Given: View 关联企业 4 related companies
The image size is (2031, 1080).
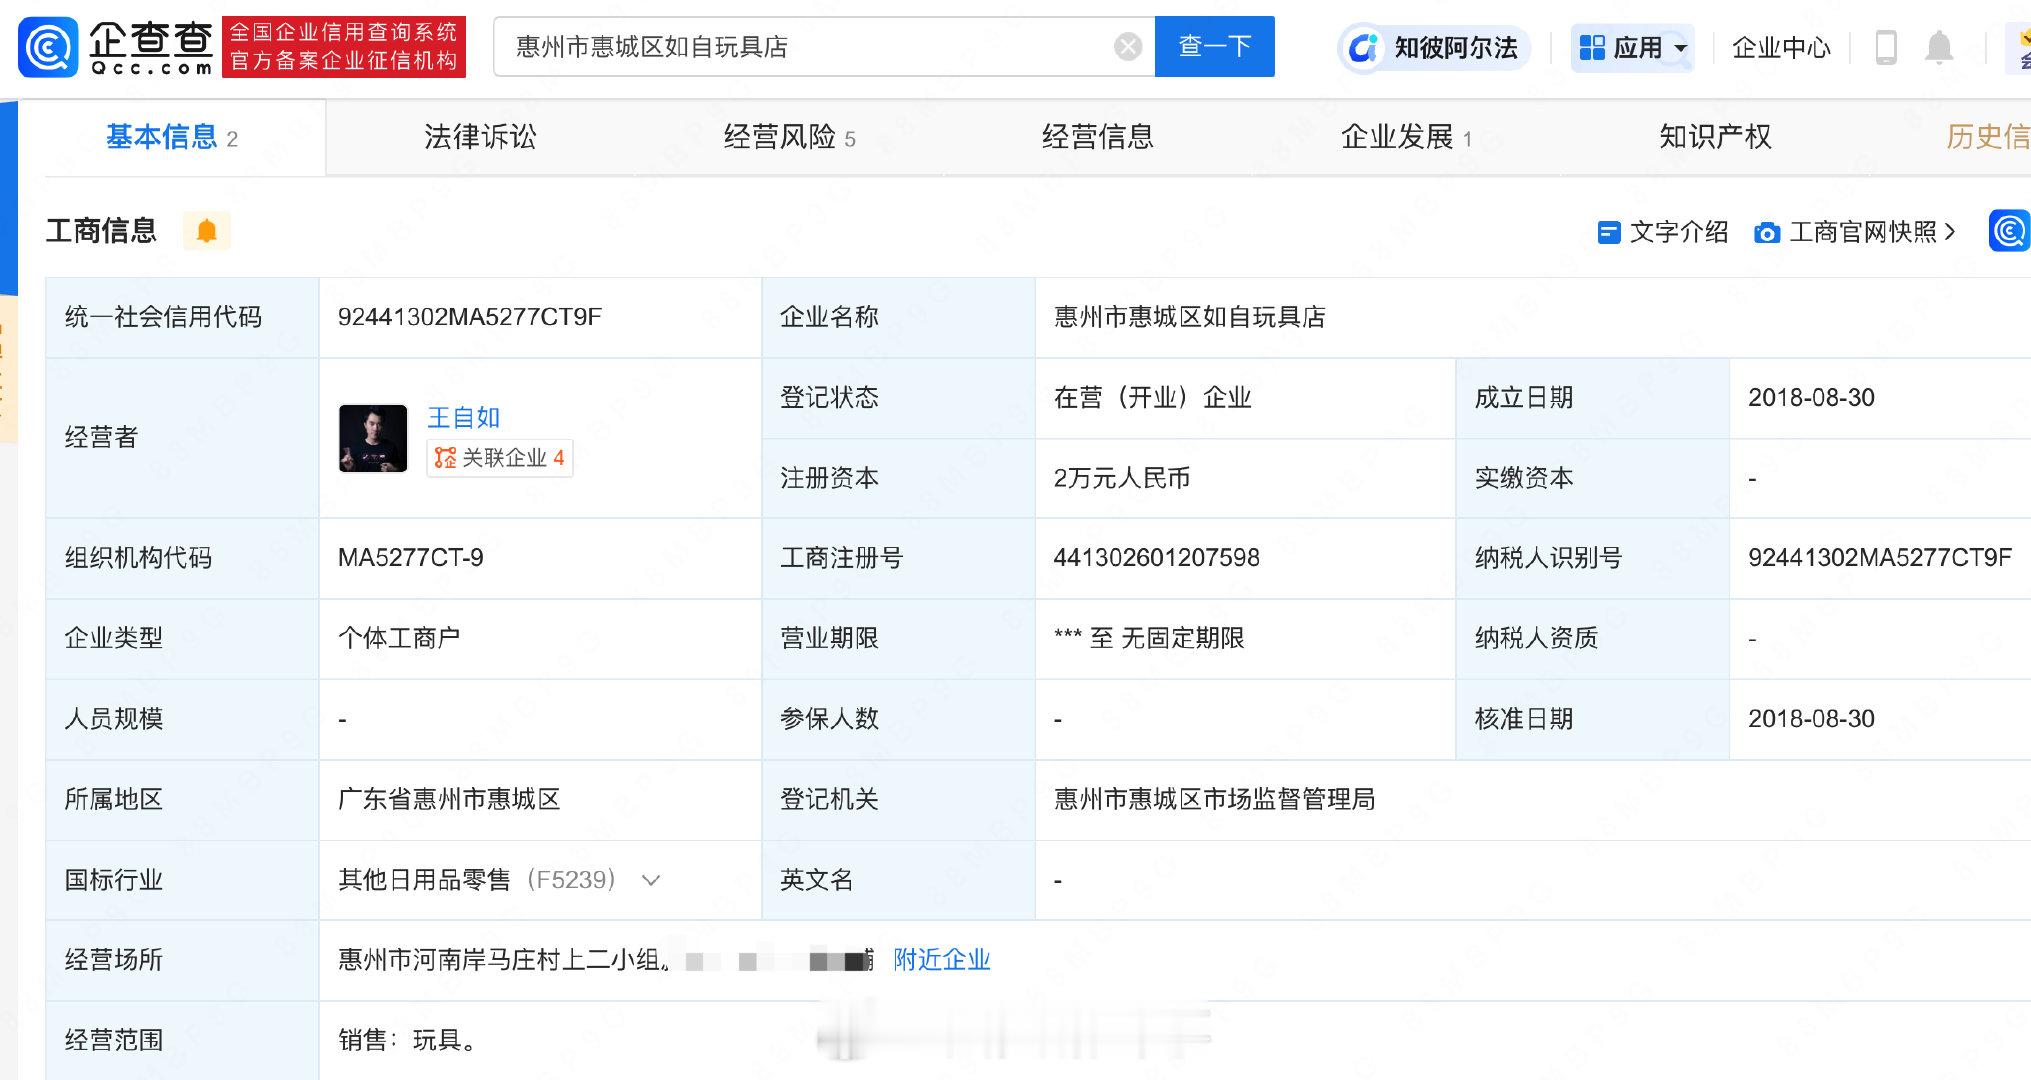Looking at the screenshot, I should (499, 458).
